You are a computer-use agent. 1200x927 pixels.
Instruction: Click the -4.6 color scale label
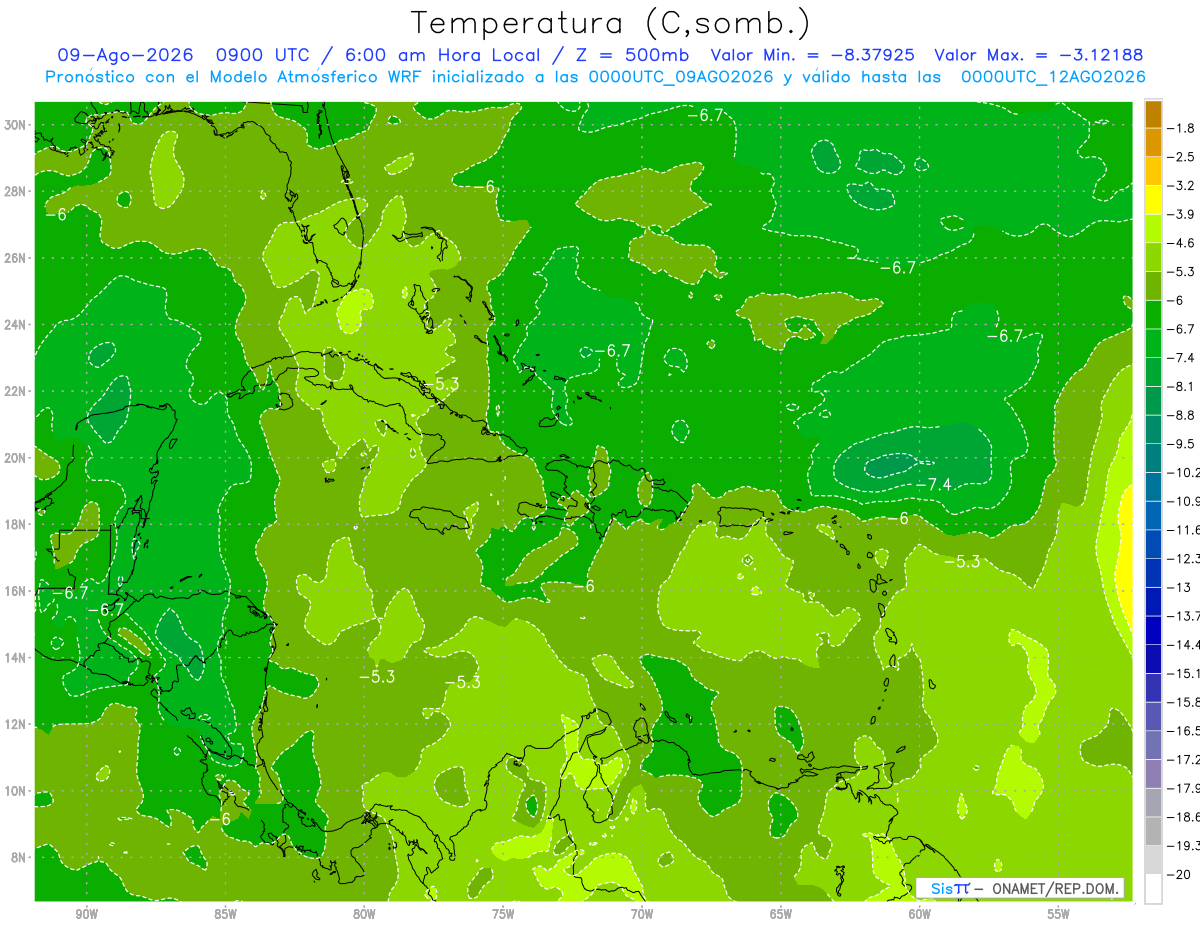click(x=1183, y=243)
